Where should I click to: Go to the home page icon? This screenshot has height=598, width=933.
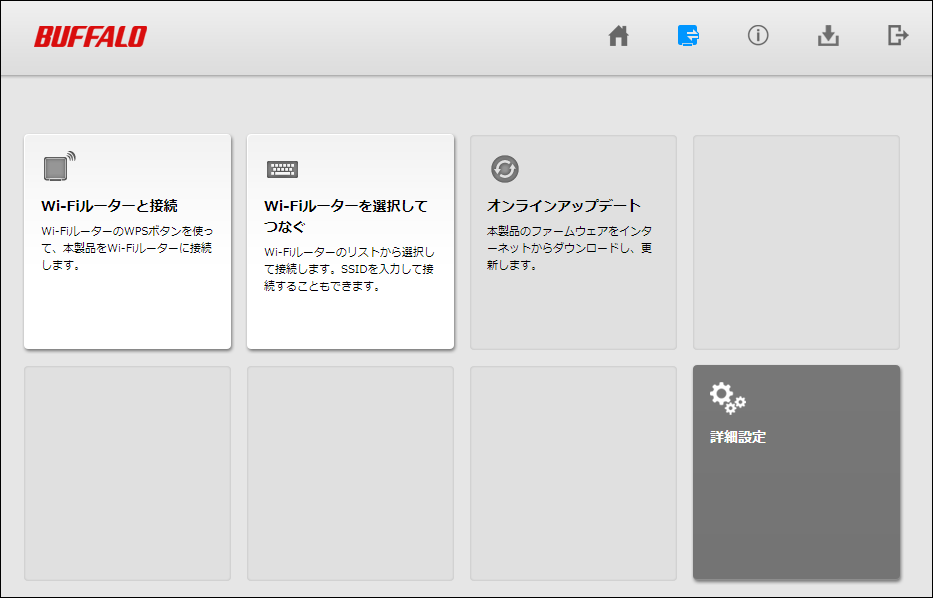[x=619, y=37]
